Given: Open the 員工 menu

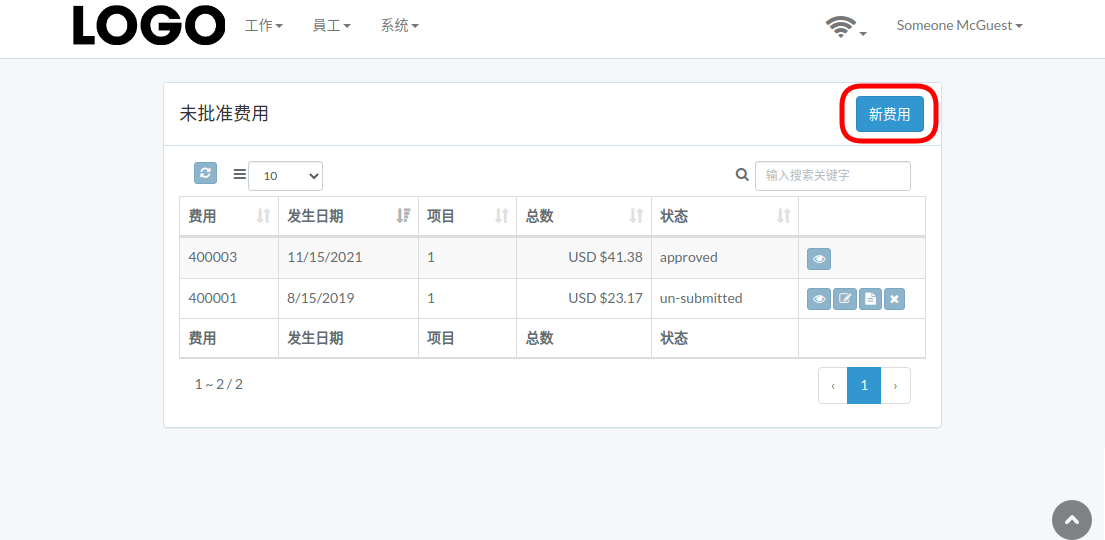Looking at the screenshot, I should point(332,26).
